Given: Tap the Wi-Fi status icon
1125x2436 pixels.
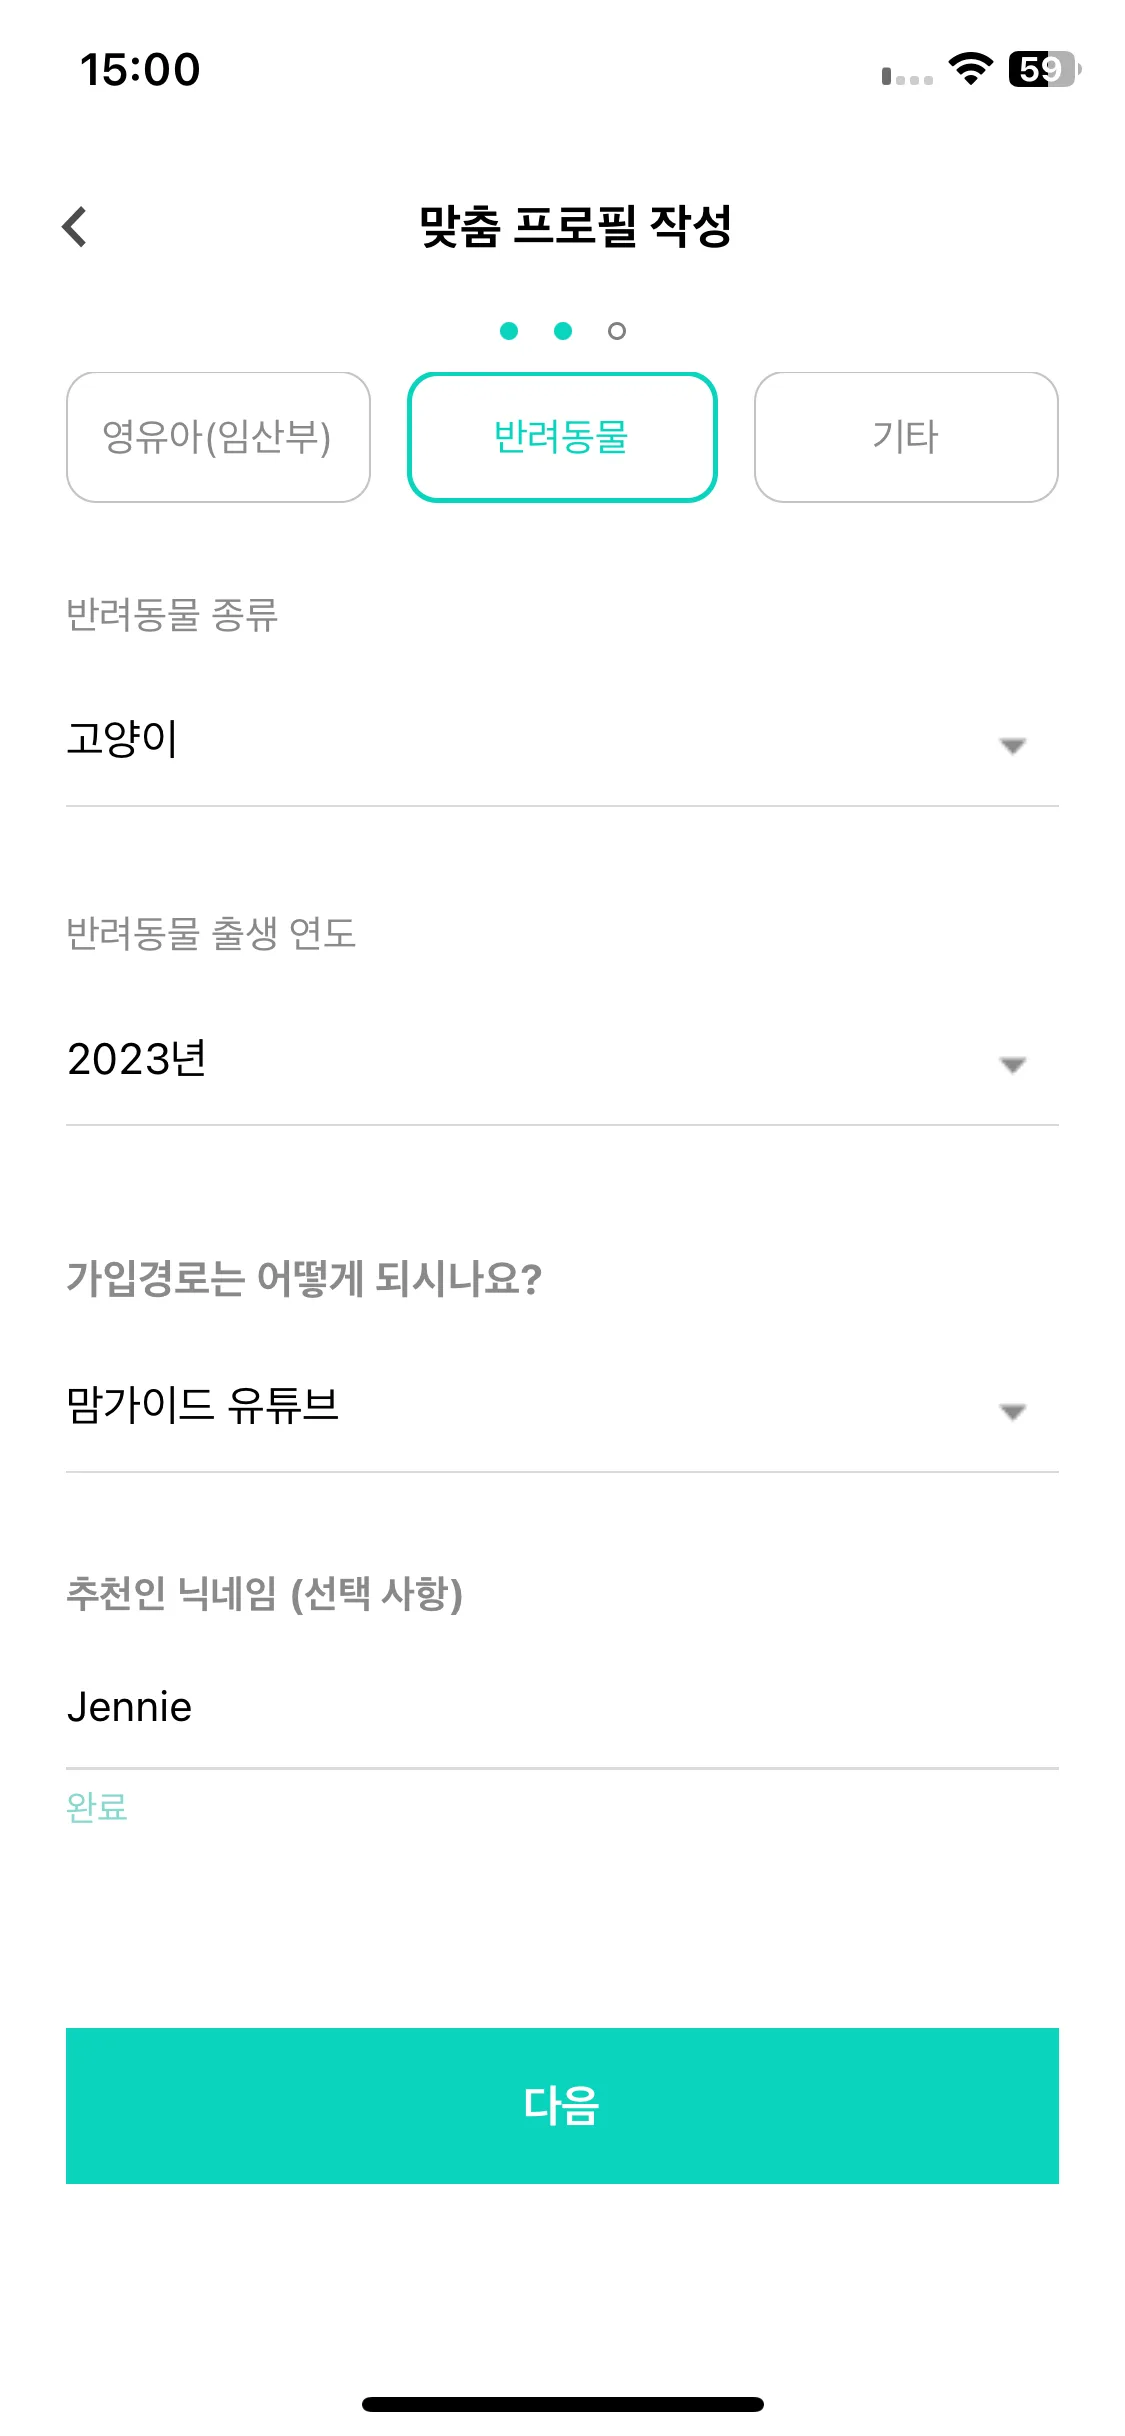Looking at the screenshot, I should (970, 69).
